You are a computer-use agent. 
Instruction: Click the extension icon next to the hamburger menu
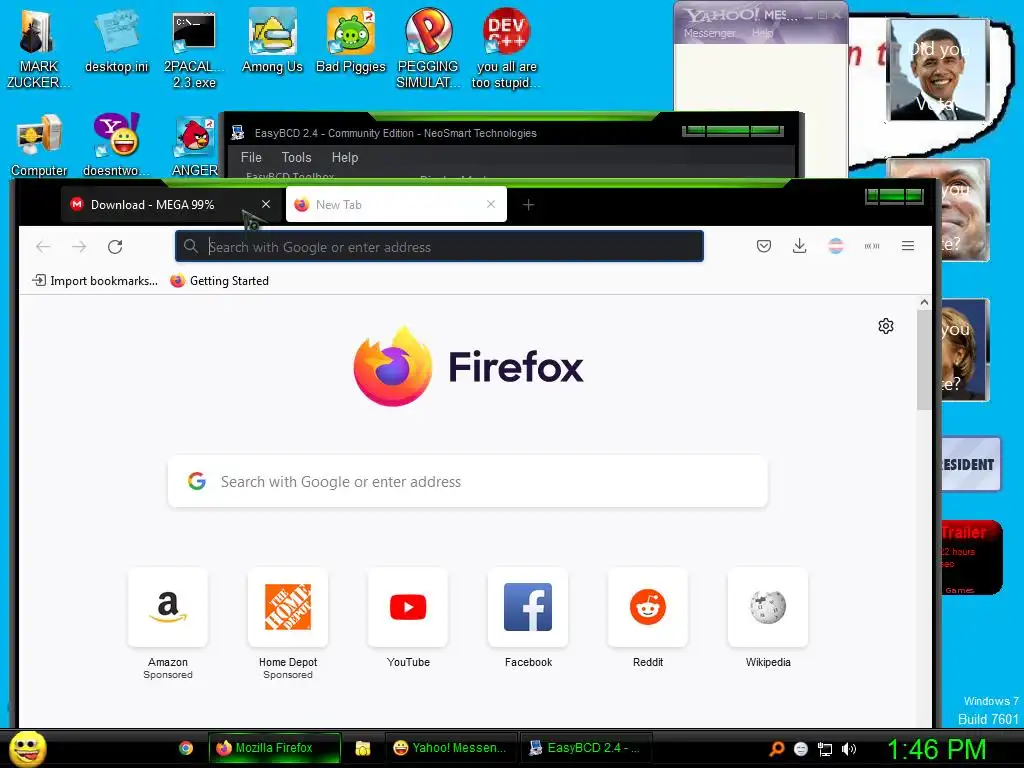coord(872,246)
